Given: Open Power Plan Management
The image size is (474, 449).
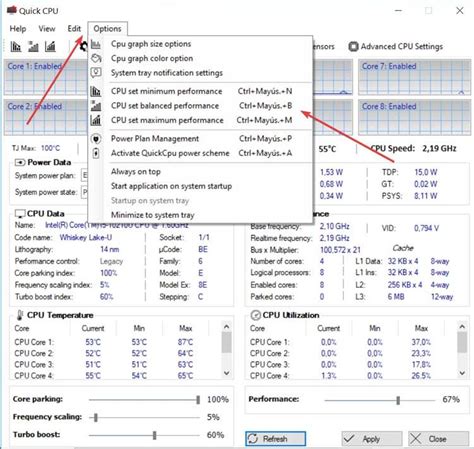Looking at the screenshot, I should pyautogui.click(x=201, y=138).
